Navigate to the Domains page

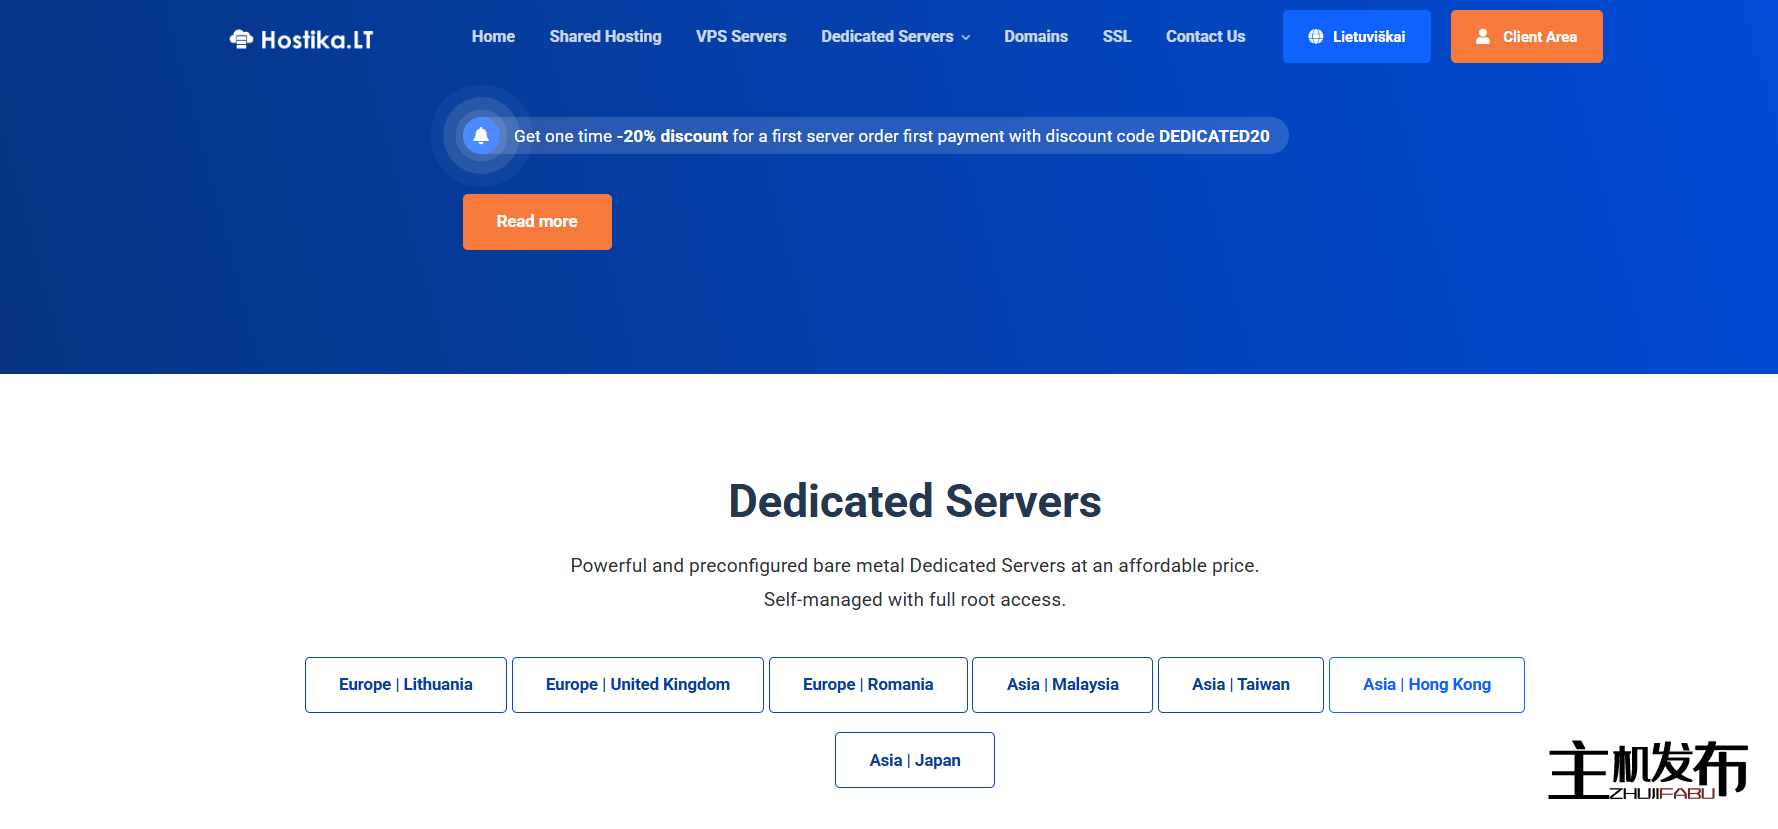(x=1035, y=37)
